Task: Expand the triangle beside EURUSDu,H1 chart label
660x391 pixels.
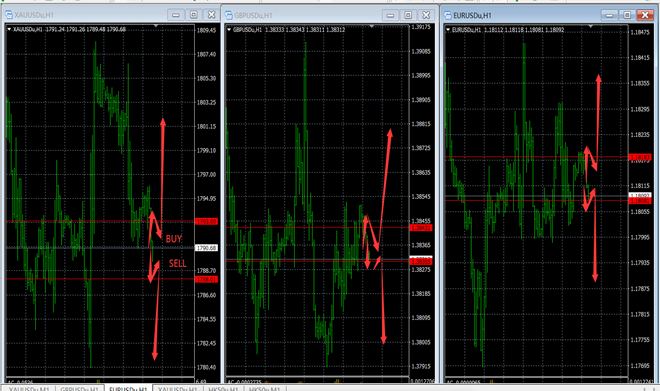Action: 448,30
